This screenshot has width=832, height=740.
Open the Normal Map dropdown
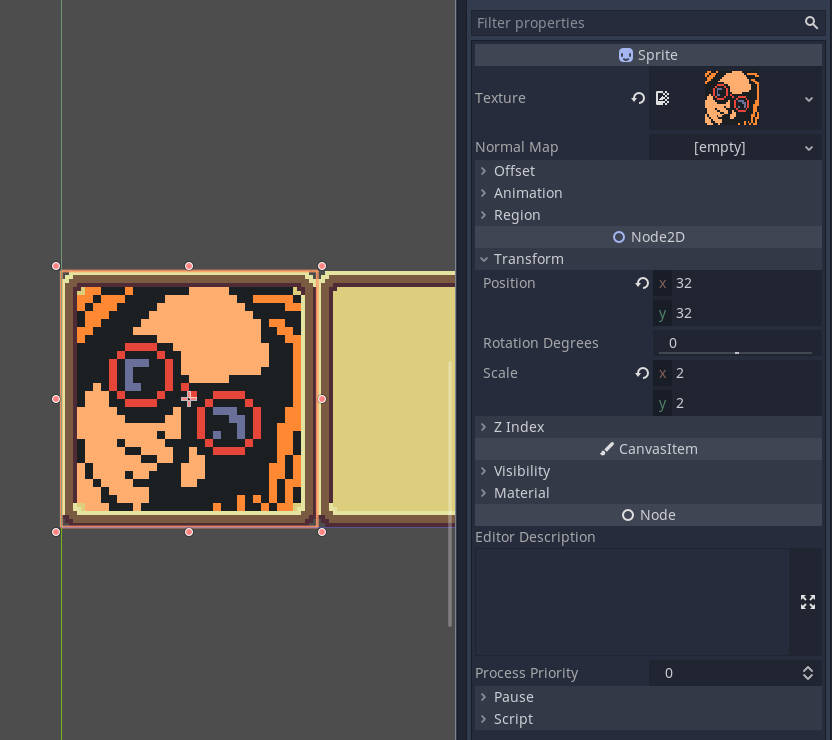[x=810, y=147]
